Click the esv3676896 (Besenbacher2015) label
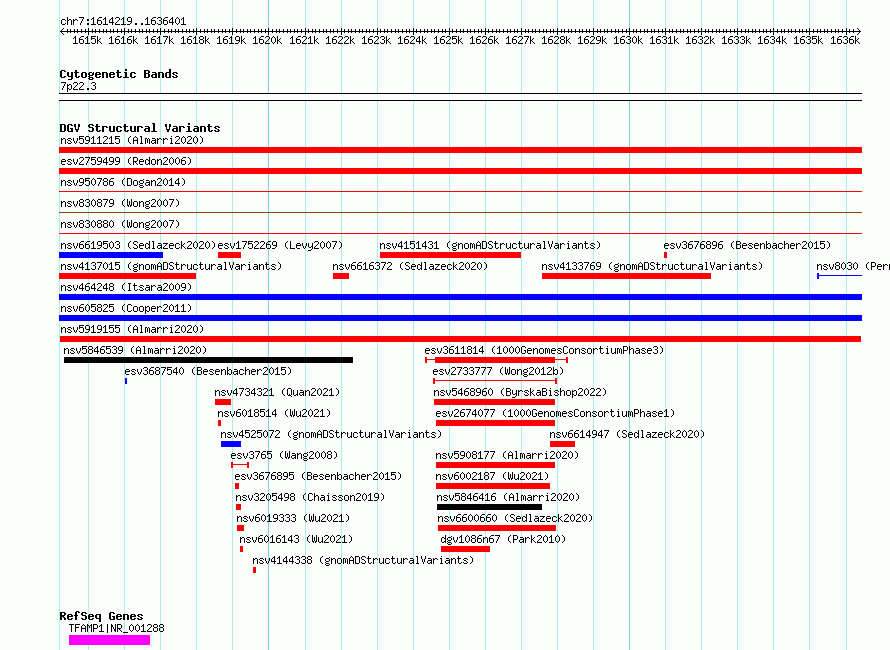890x650 pixels. tap(747, 245)
